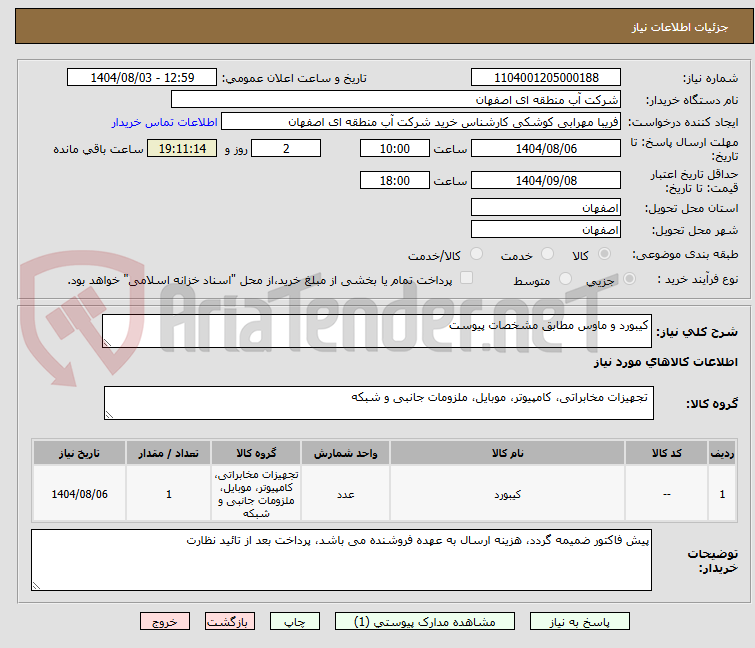Click the ردیف column header
The height and width of the screenshot is (648, 755).
point(722,453)
